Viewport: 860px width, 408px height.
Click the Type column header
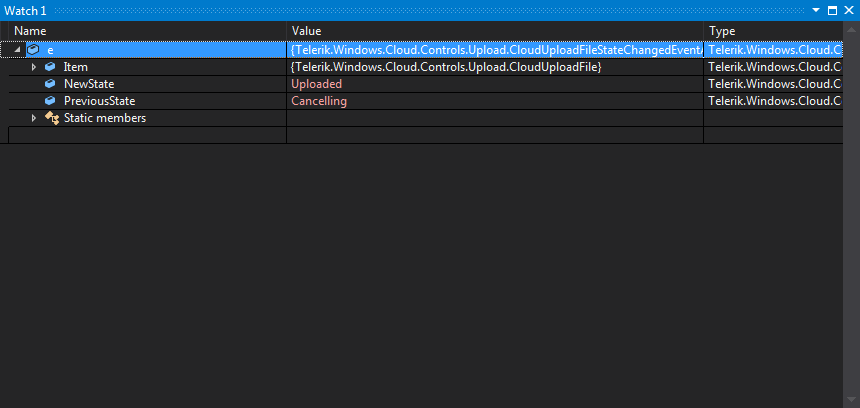tap(722, 31)
